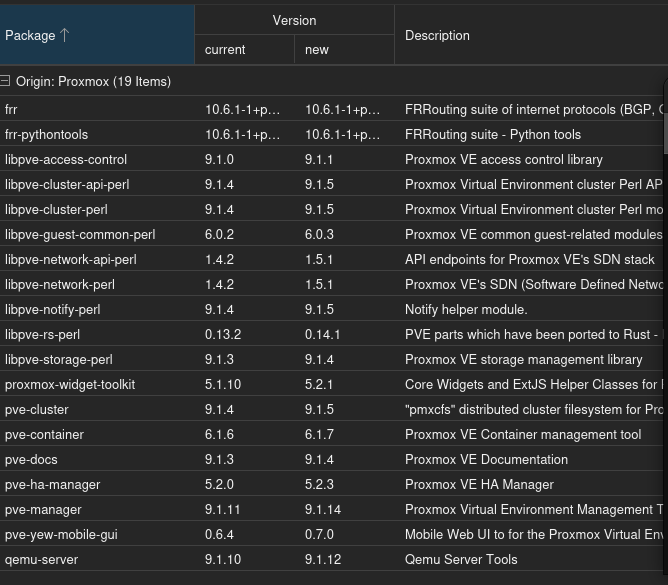
Task: Click the current version column header
Action: pyautogui.click(x=244, y=49)
